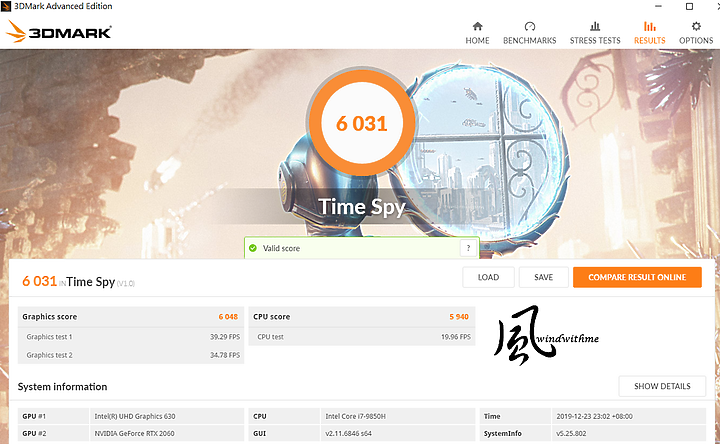Click the SHOW DETAILS button

point(662,386)
